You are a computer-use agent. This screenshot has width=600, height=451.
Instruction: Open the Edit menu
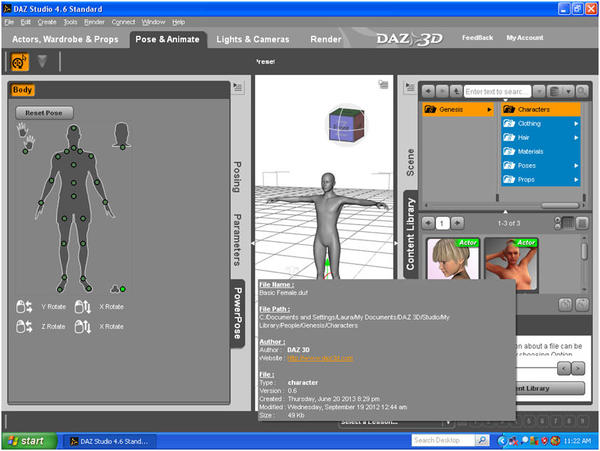26,22
